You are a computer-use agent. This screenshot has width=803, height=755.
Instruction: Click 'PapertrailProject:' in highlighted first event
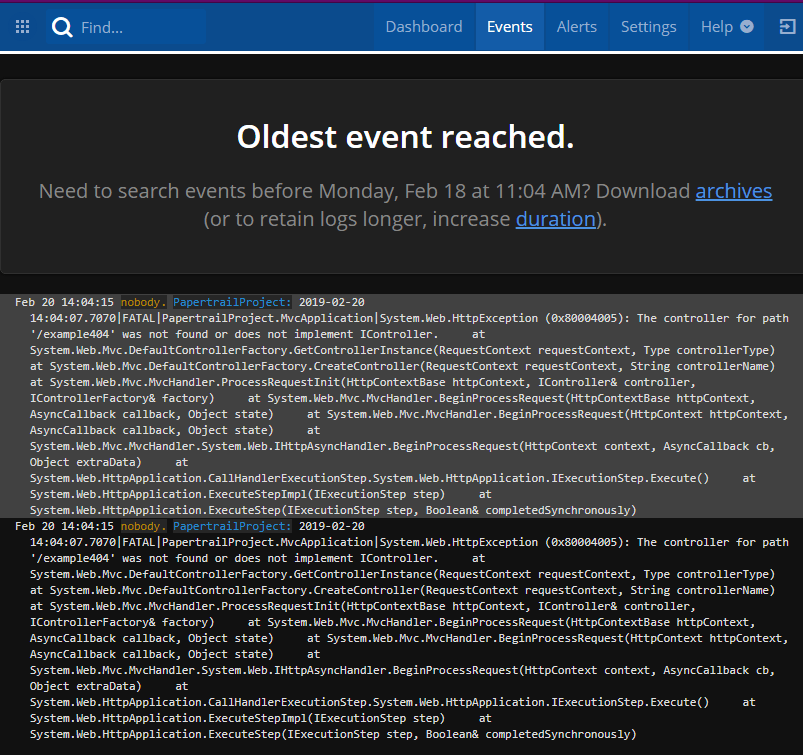pyautogui.click(x=232, y=302)
